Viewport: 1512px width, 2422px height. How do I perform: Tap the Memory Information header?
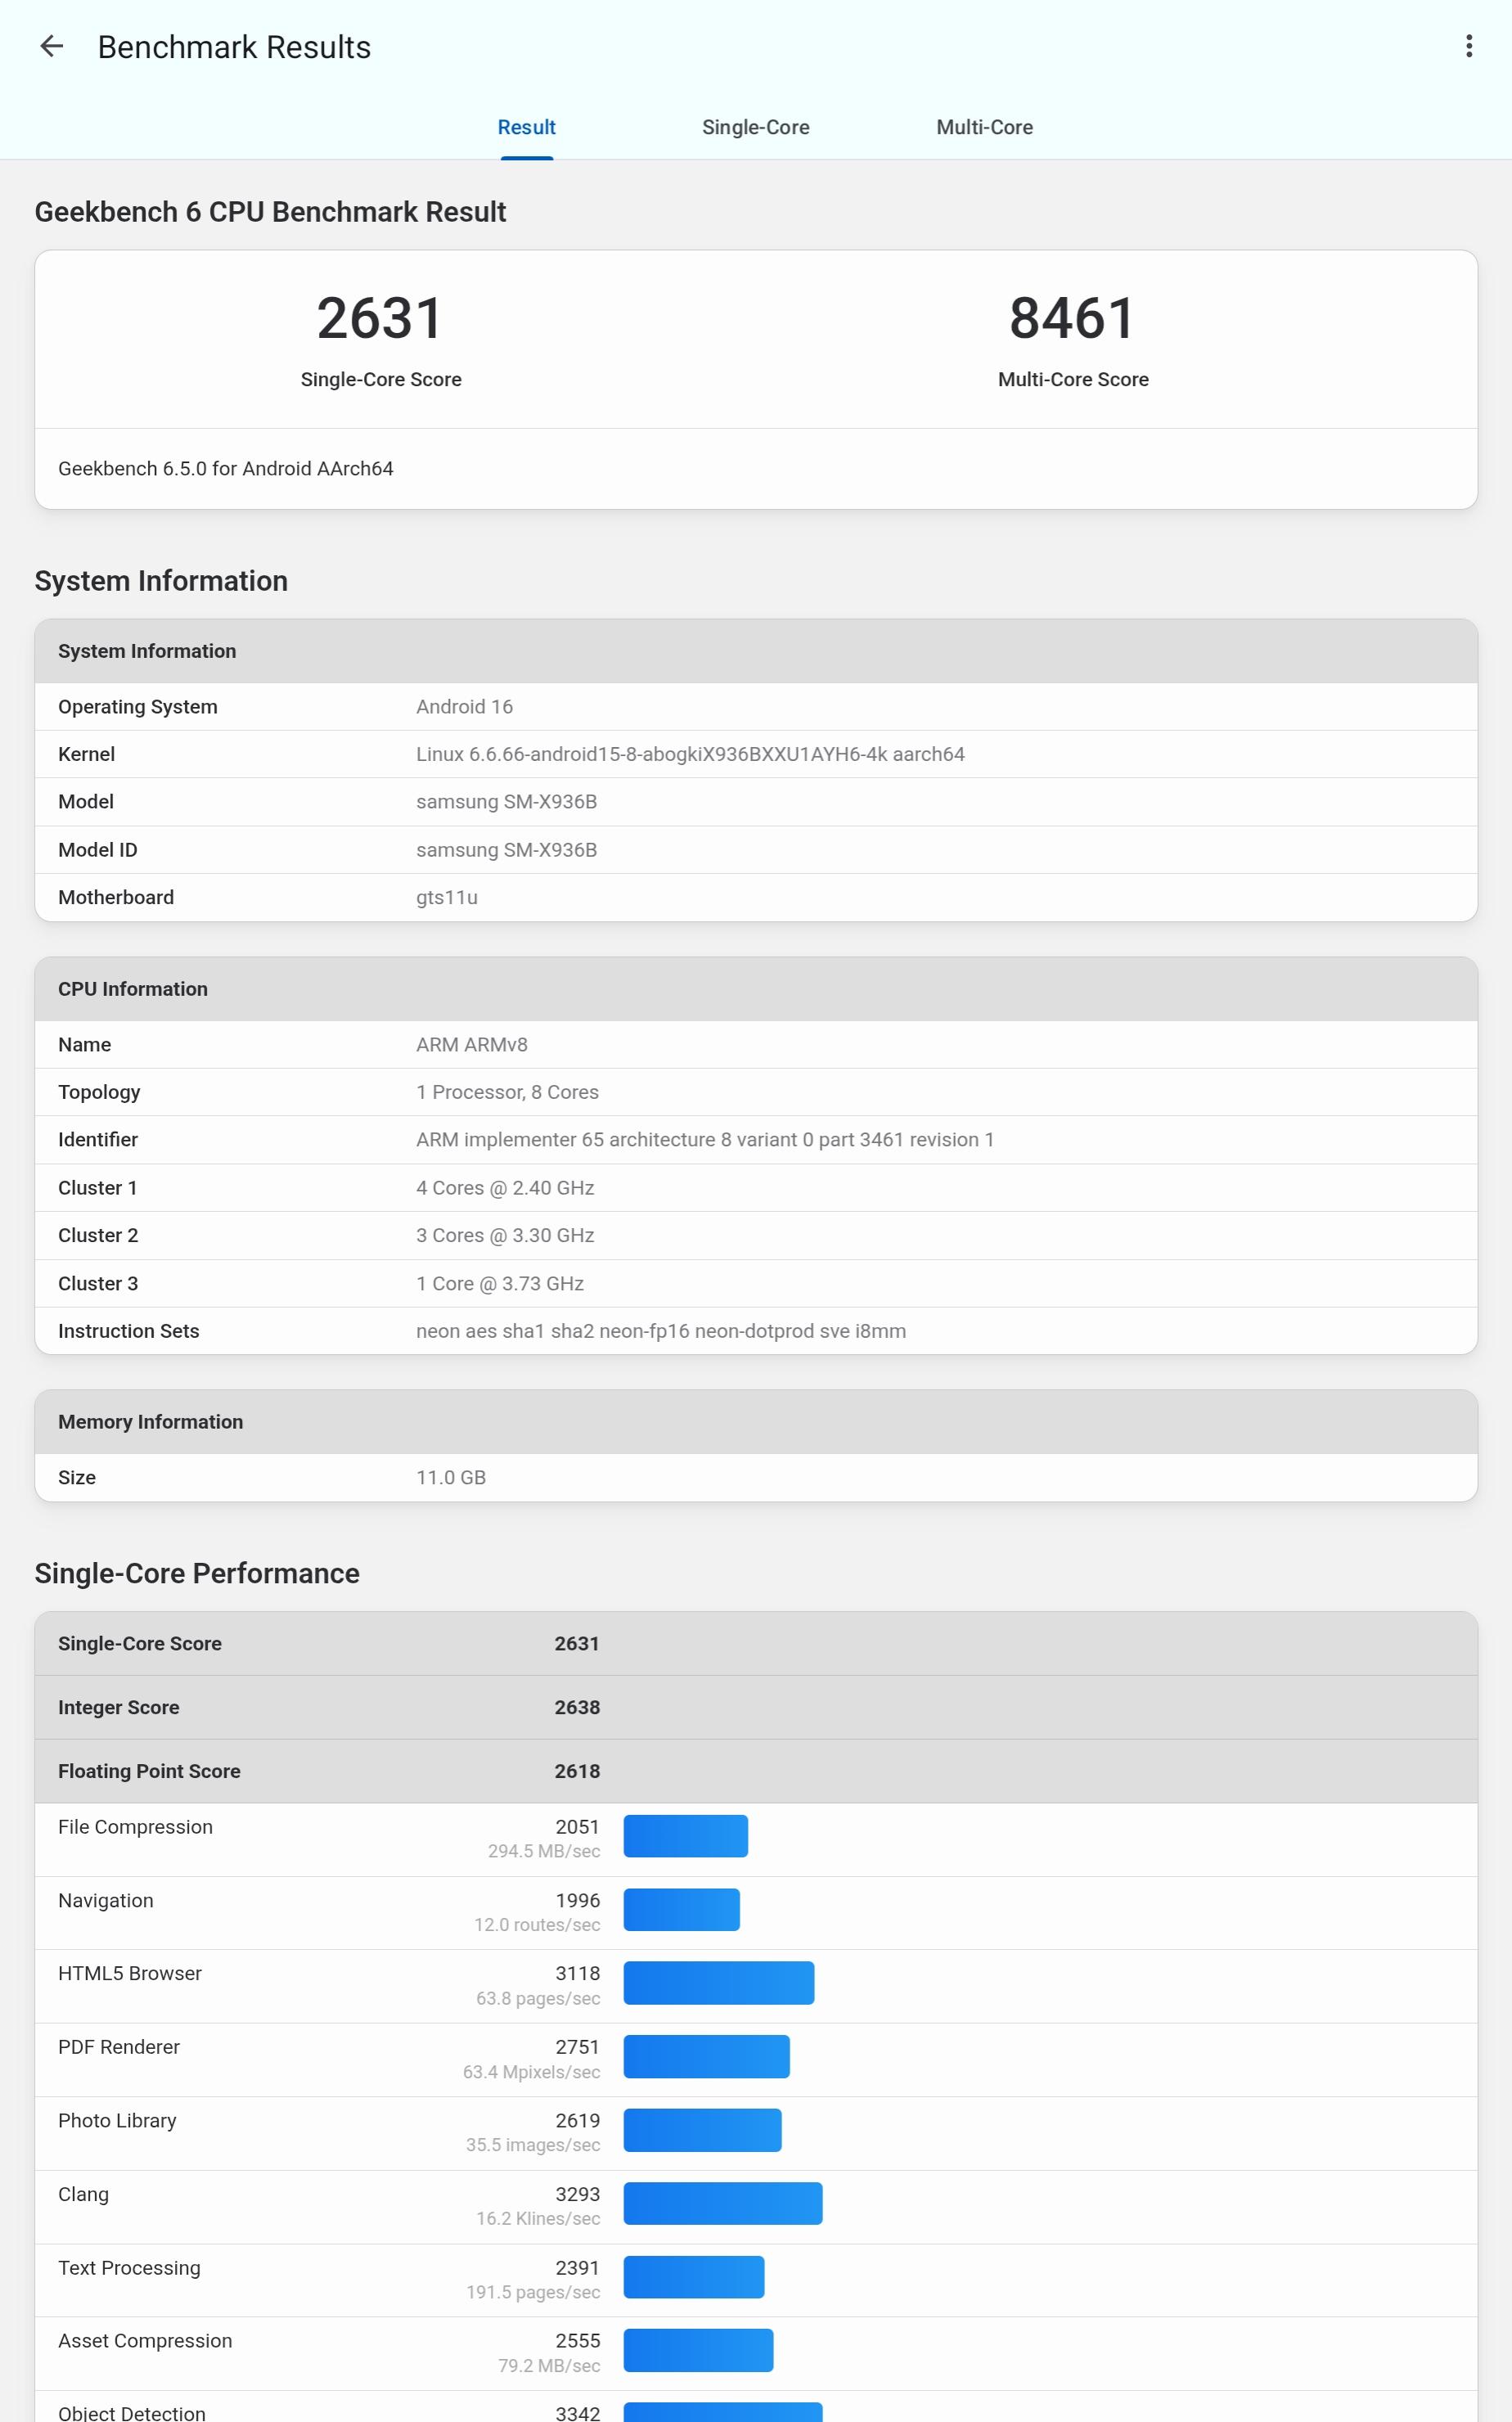755,1421
